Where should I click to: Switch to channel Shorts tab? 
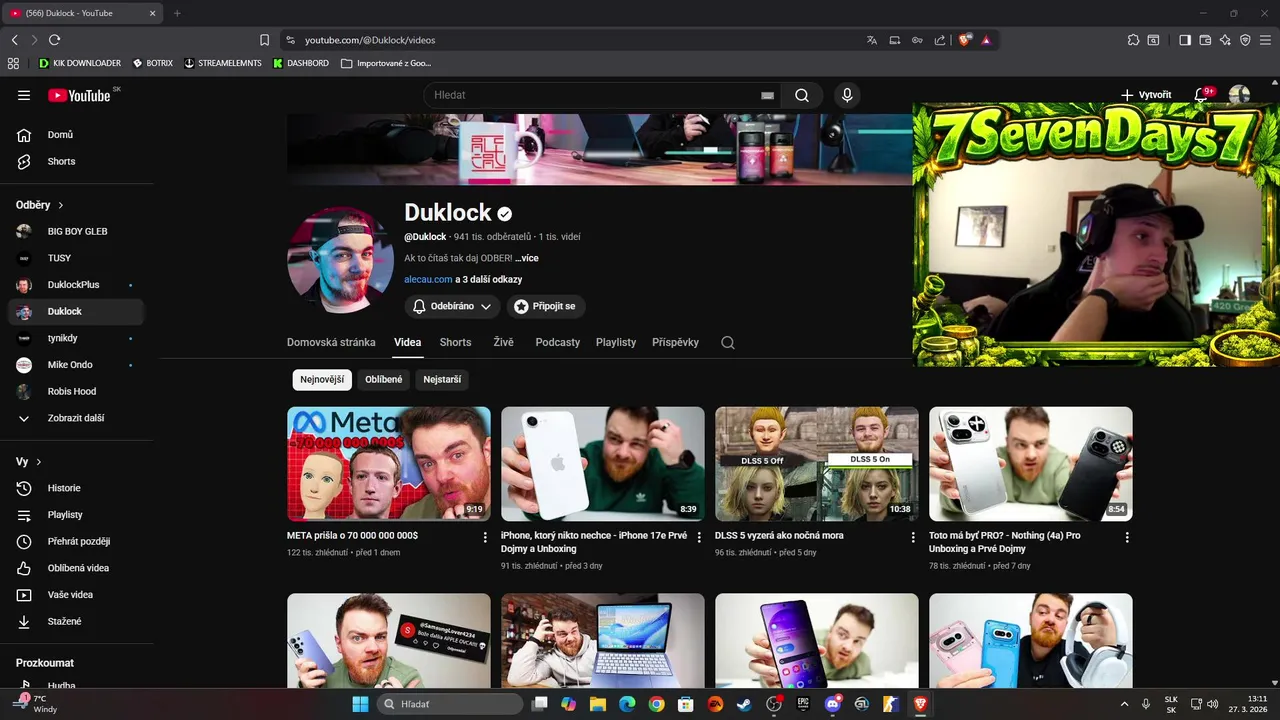tap(455, 342)
